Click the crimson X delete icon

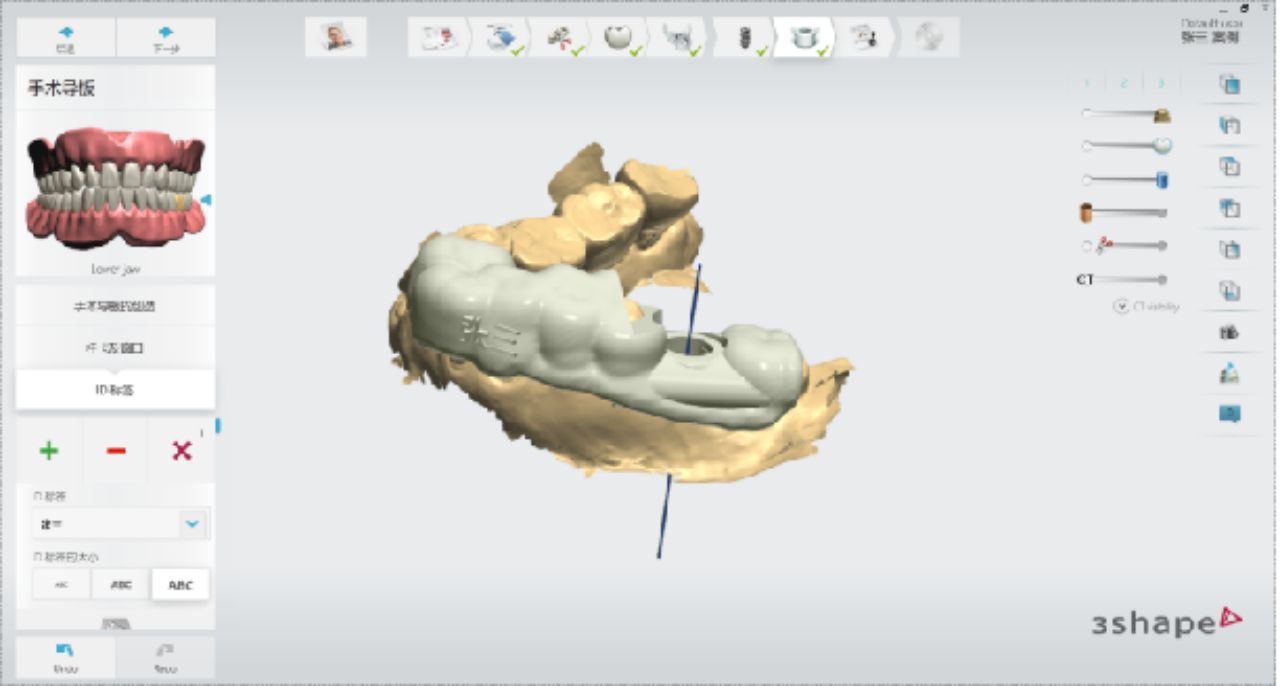point(181,451)
